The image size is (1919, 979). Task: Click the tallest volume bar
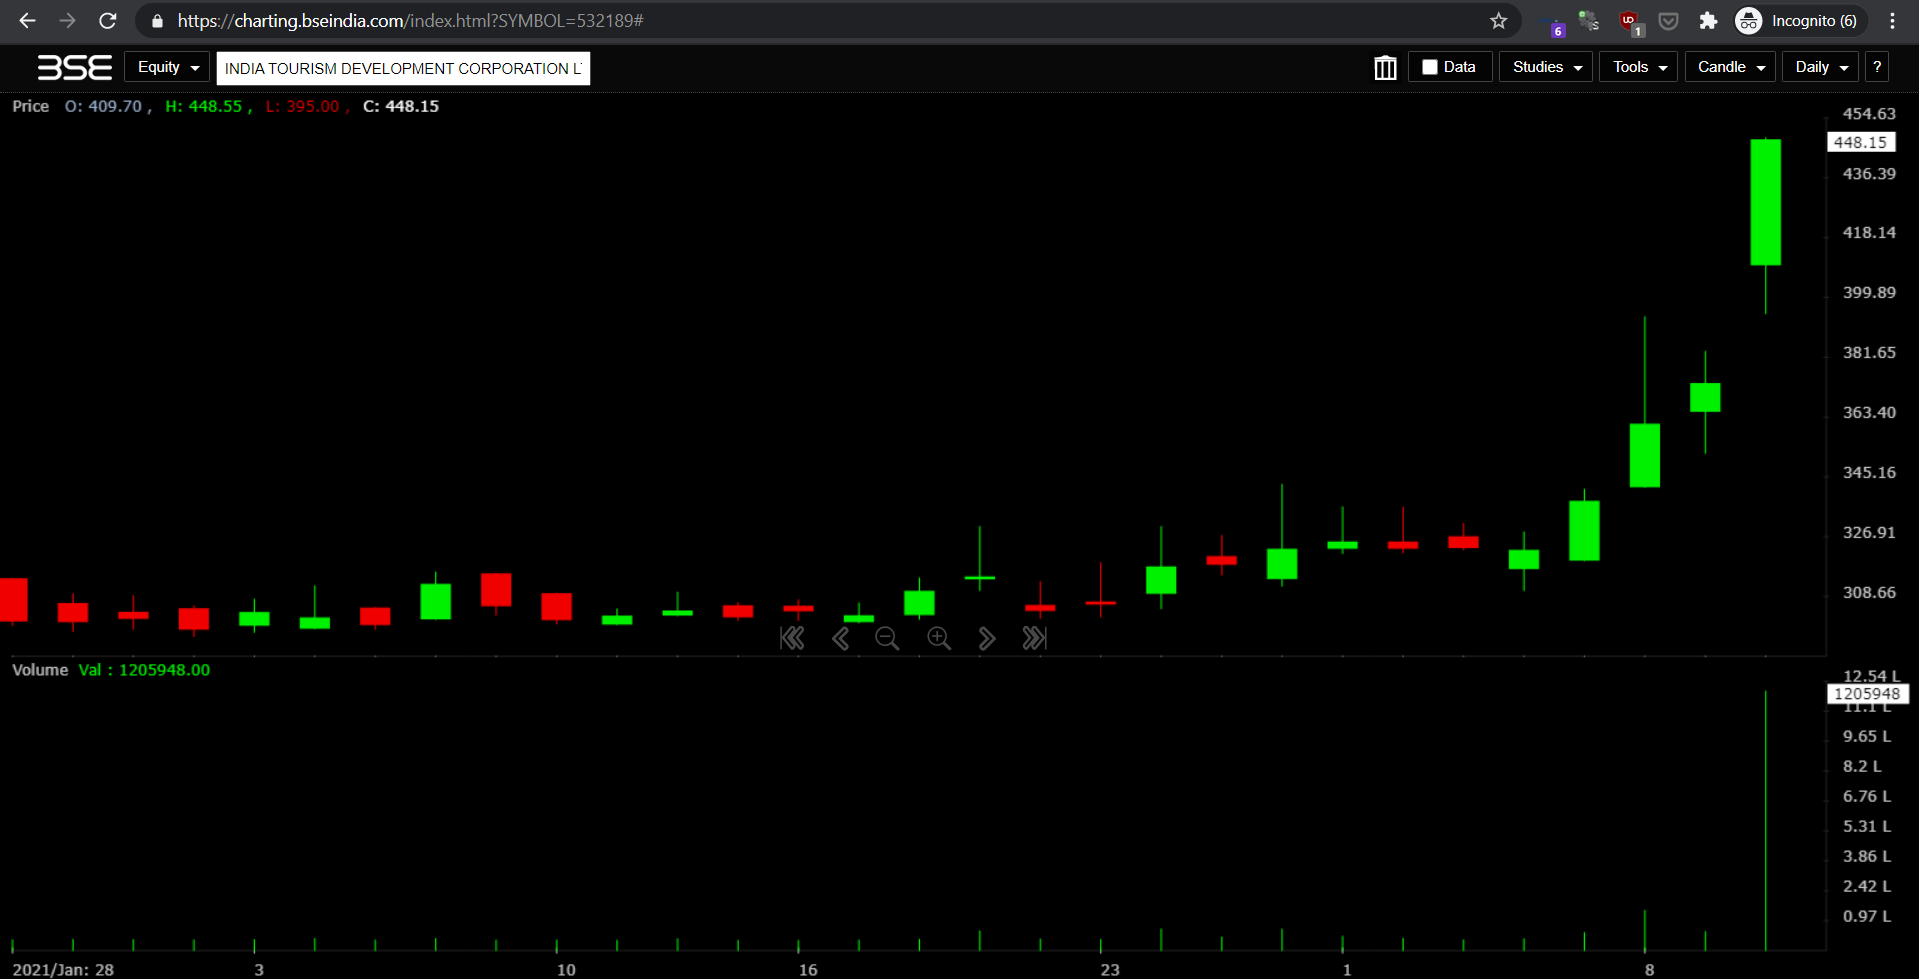tap(1766, 820)
